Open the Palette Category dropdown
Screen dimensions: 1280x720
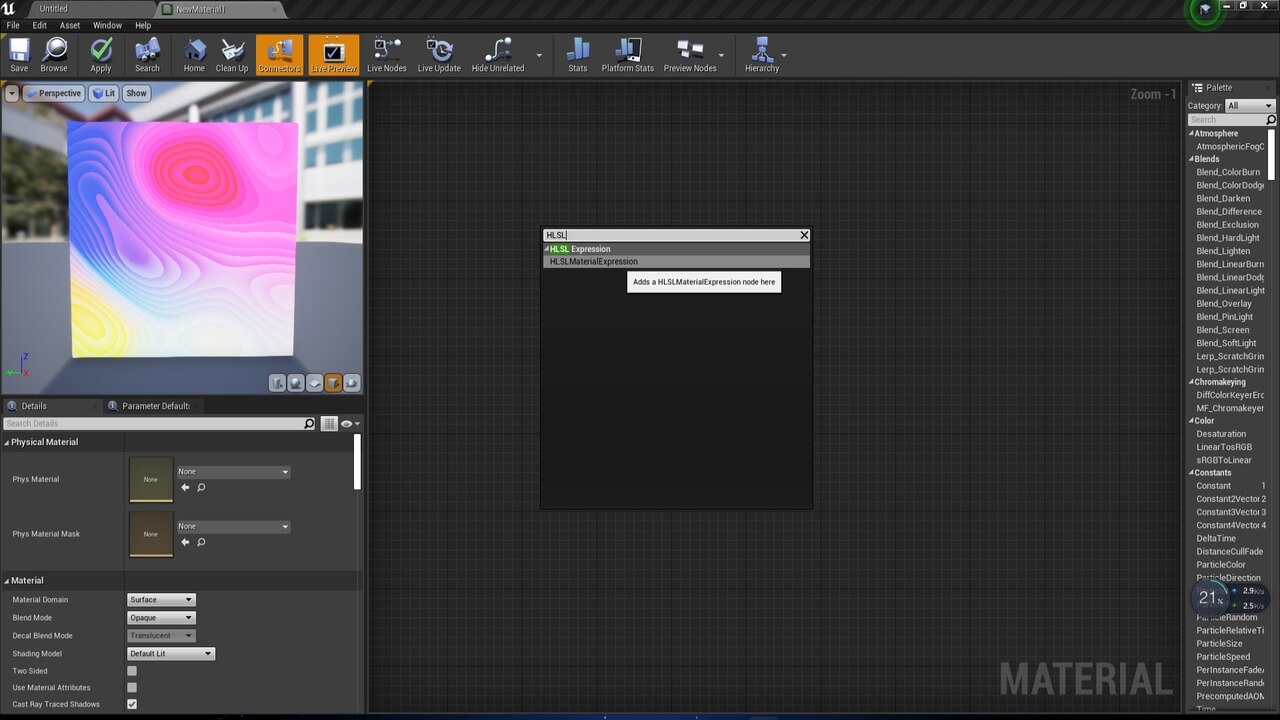(1250, 106)
